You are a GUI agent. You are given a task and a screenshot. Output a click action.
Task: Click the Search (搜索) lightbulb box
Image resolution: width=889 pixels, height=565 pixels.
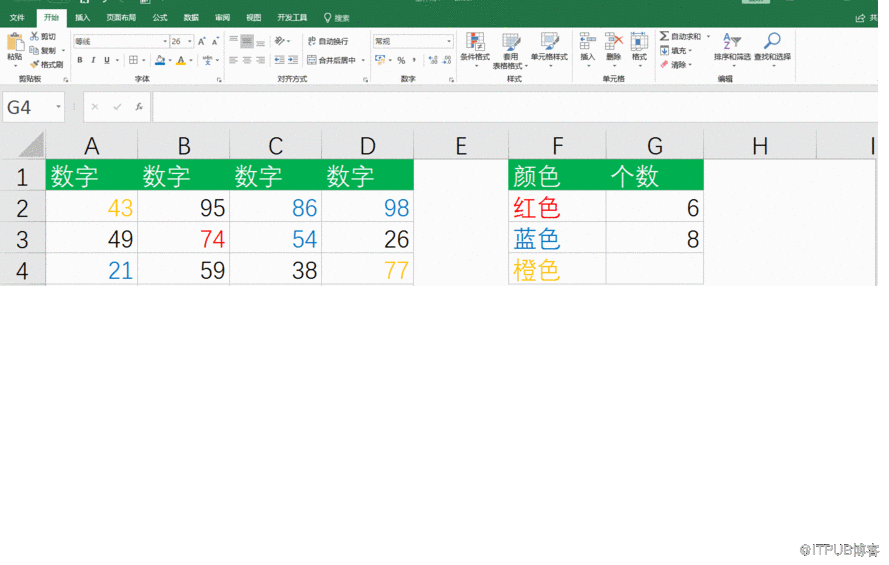(x=336, y=18)
